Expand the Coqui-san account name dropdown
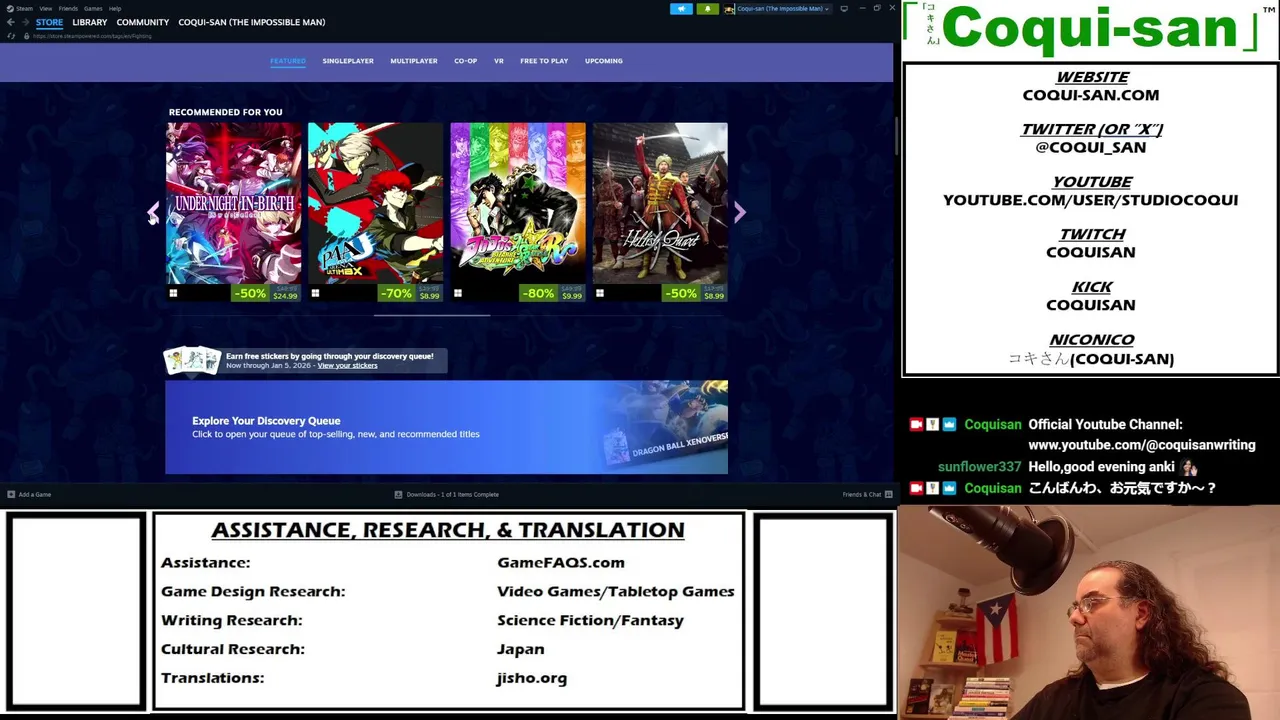 (782, 9)
